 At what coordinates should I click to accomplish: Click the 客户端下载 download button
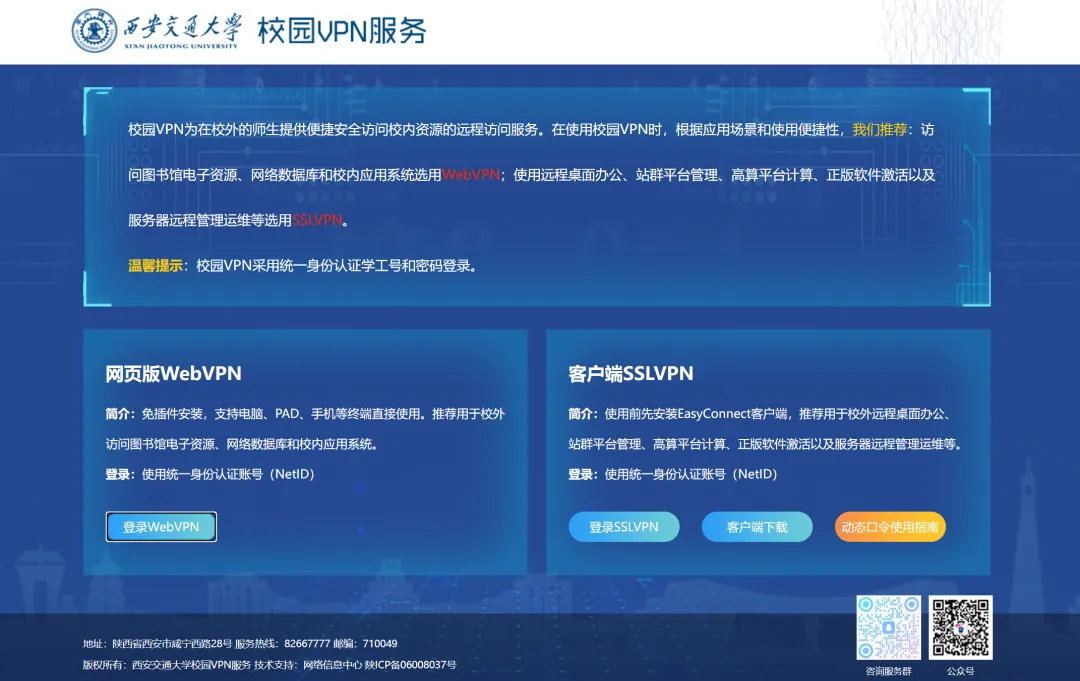point(757,527)
